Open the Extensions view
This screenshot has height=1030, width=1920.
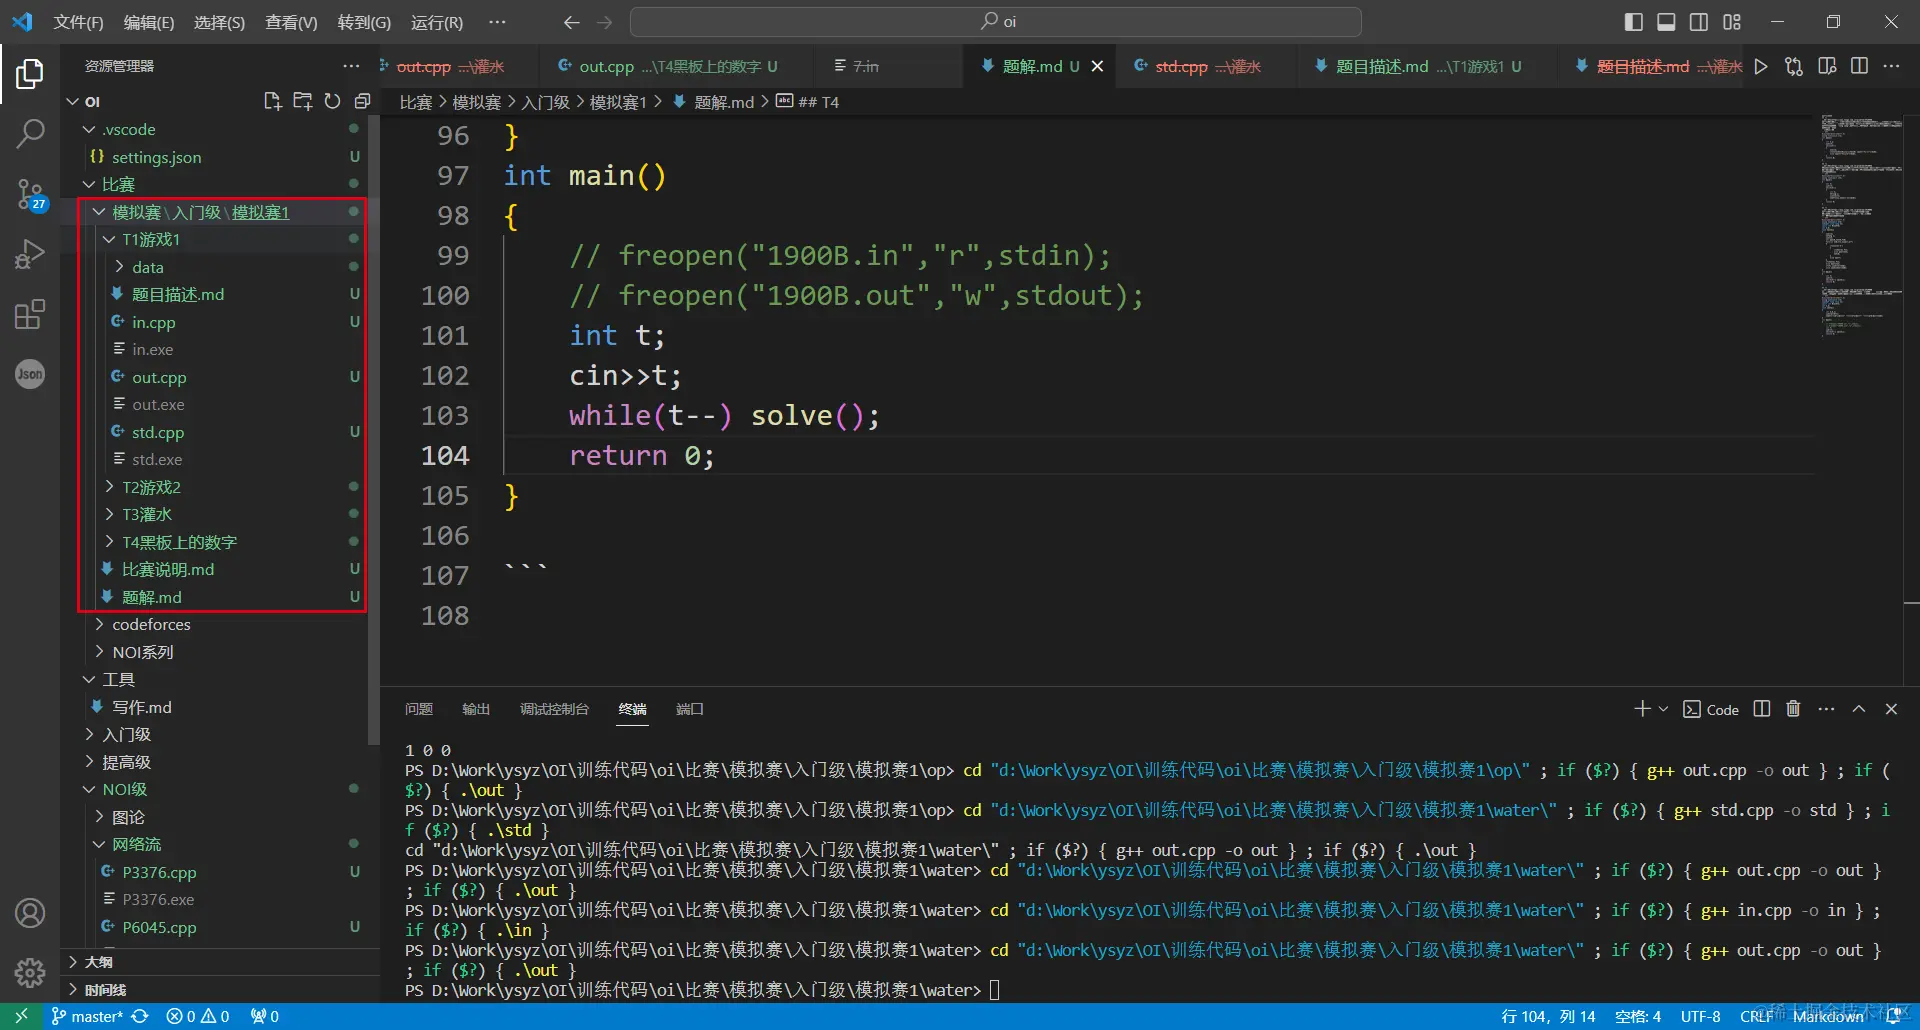30,314
